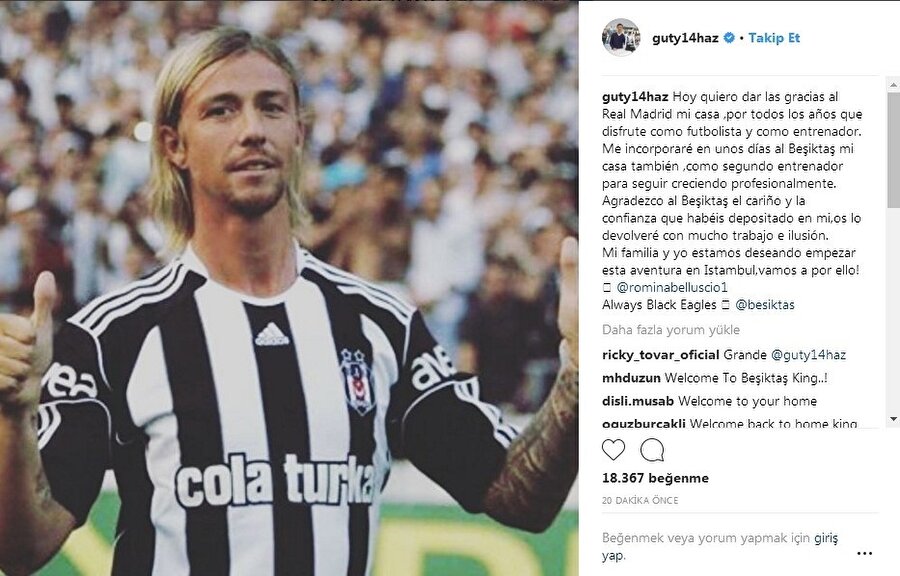View who liked via 18.367 beğenme
The height and width of the screenshot is (576, 900).
coord(655,478)
